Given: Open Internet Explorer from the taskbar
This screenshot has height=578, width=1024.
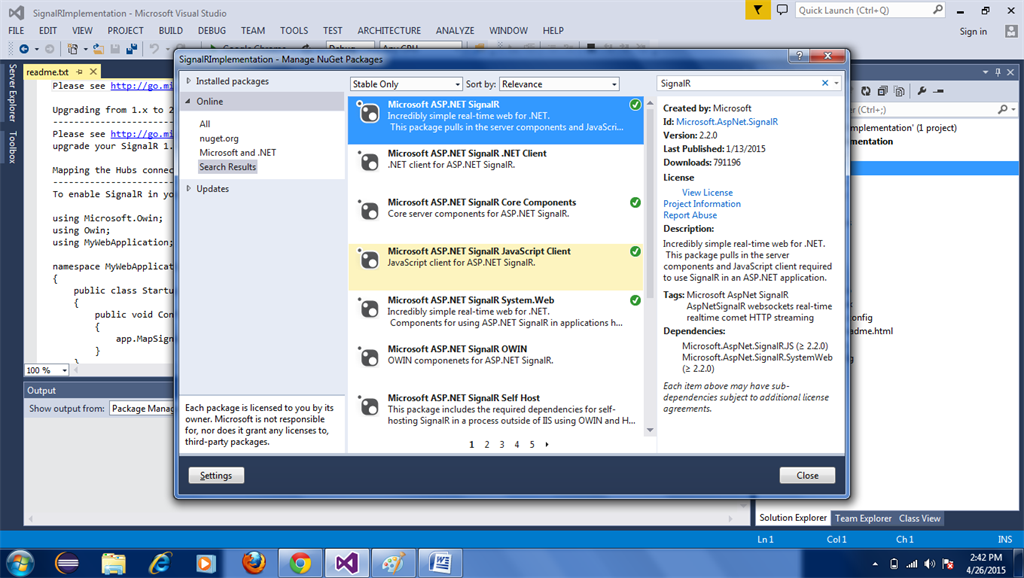Looking at the screenshot, I should pos(160,563).
